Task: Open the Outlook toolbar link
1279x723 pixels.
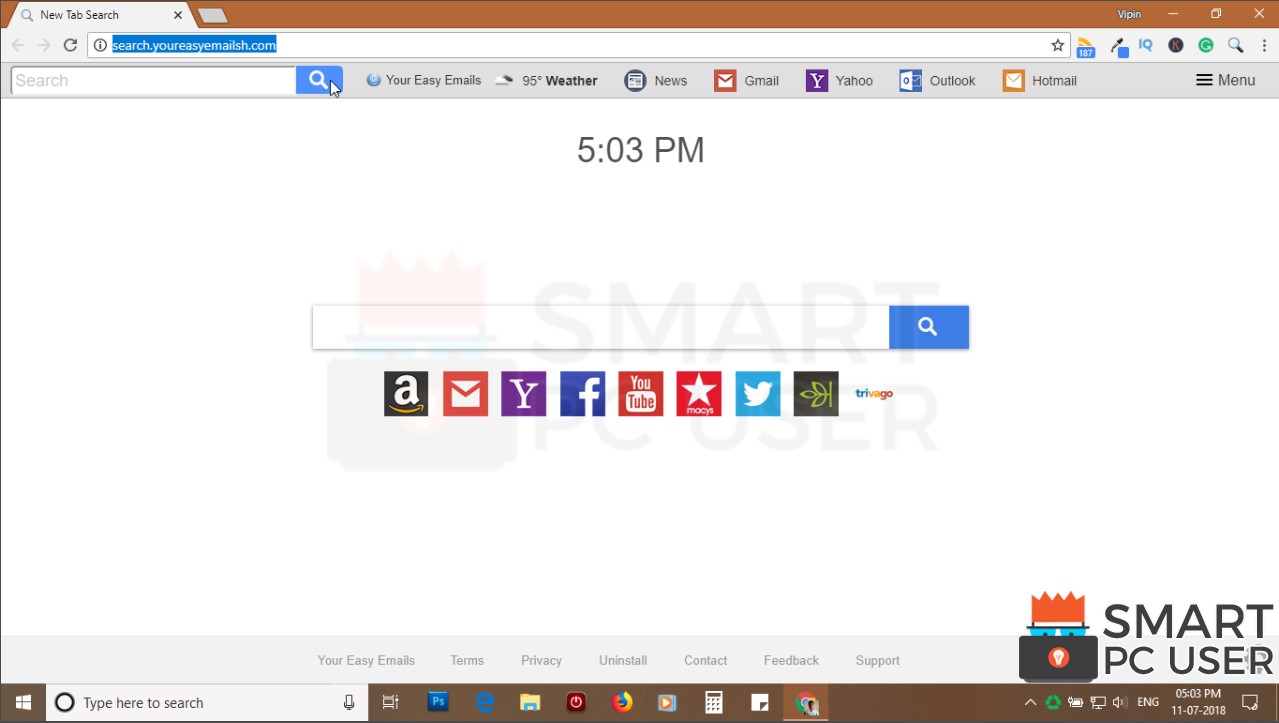Action: coord(938,80)
